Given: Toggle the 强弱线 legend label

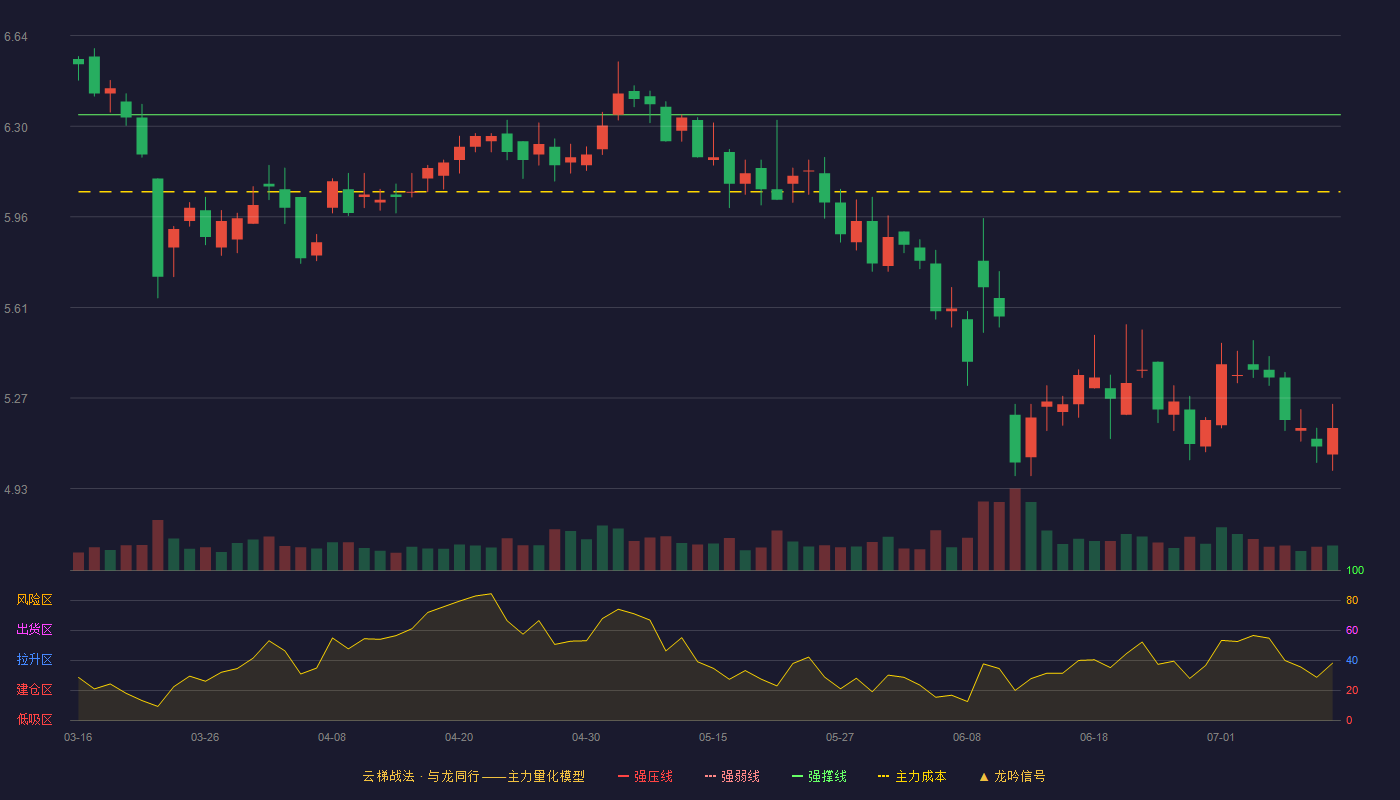Looking at the screenshot, I should coord(740,776).
